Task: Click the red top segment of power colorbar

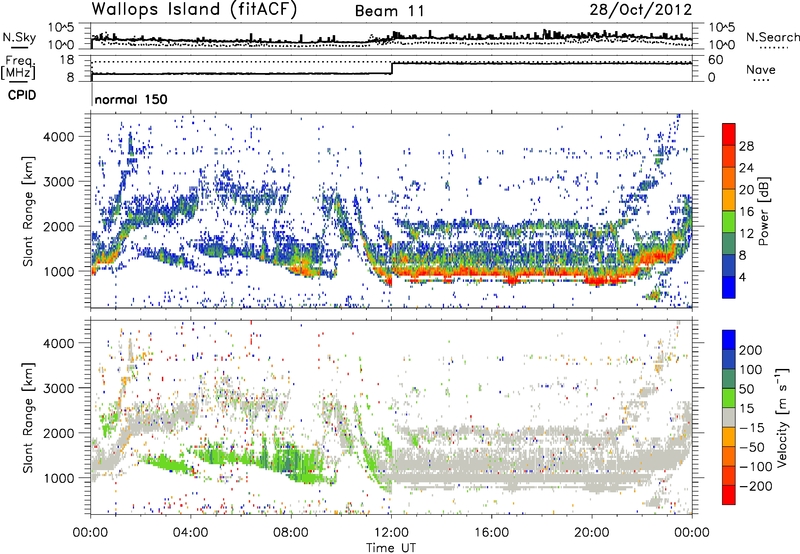Action: pyautogui.click(x=729, y=134)
